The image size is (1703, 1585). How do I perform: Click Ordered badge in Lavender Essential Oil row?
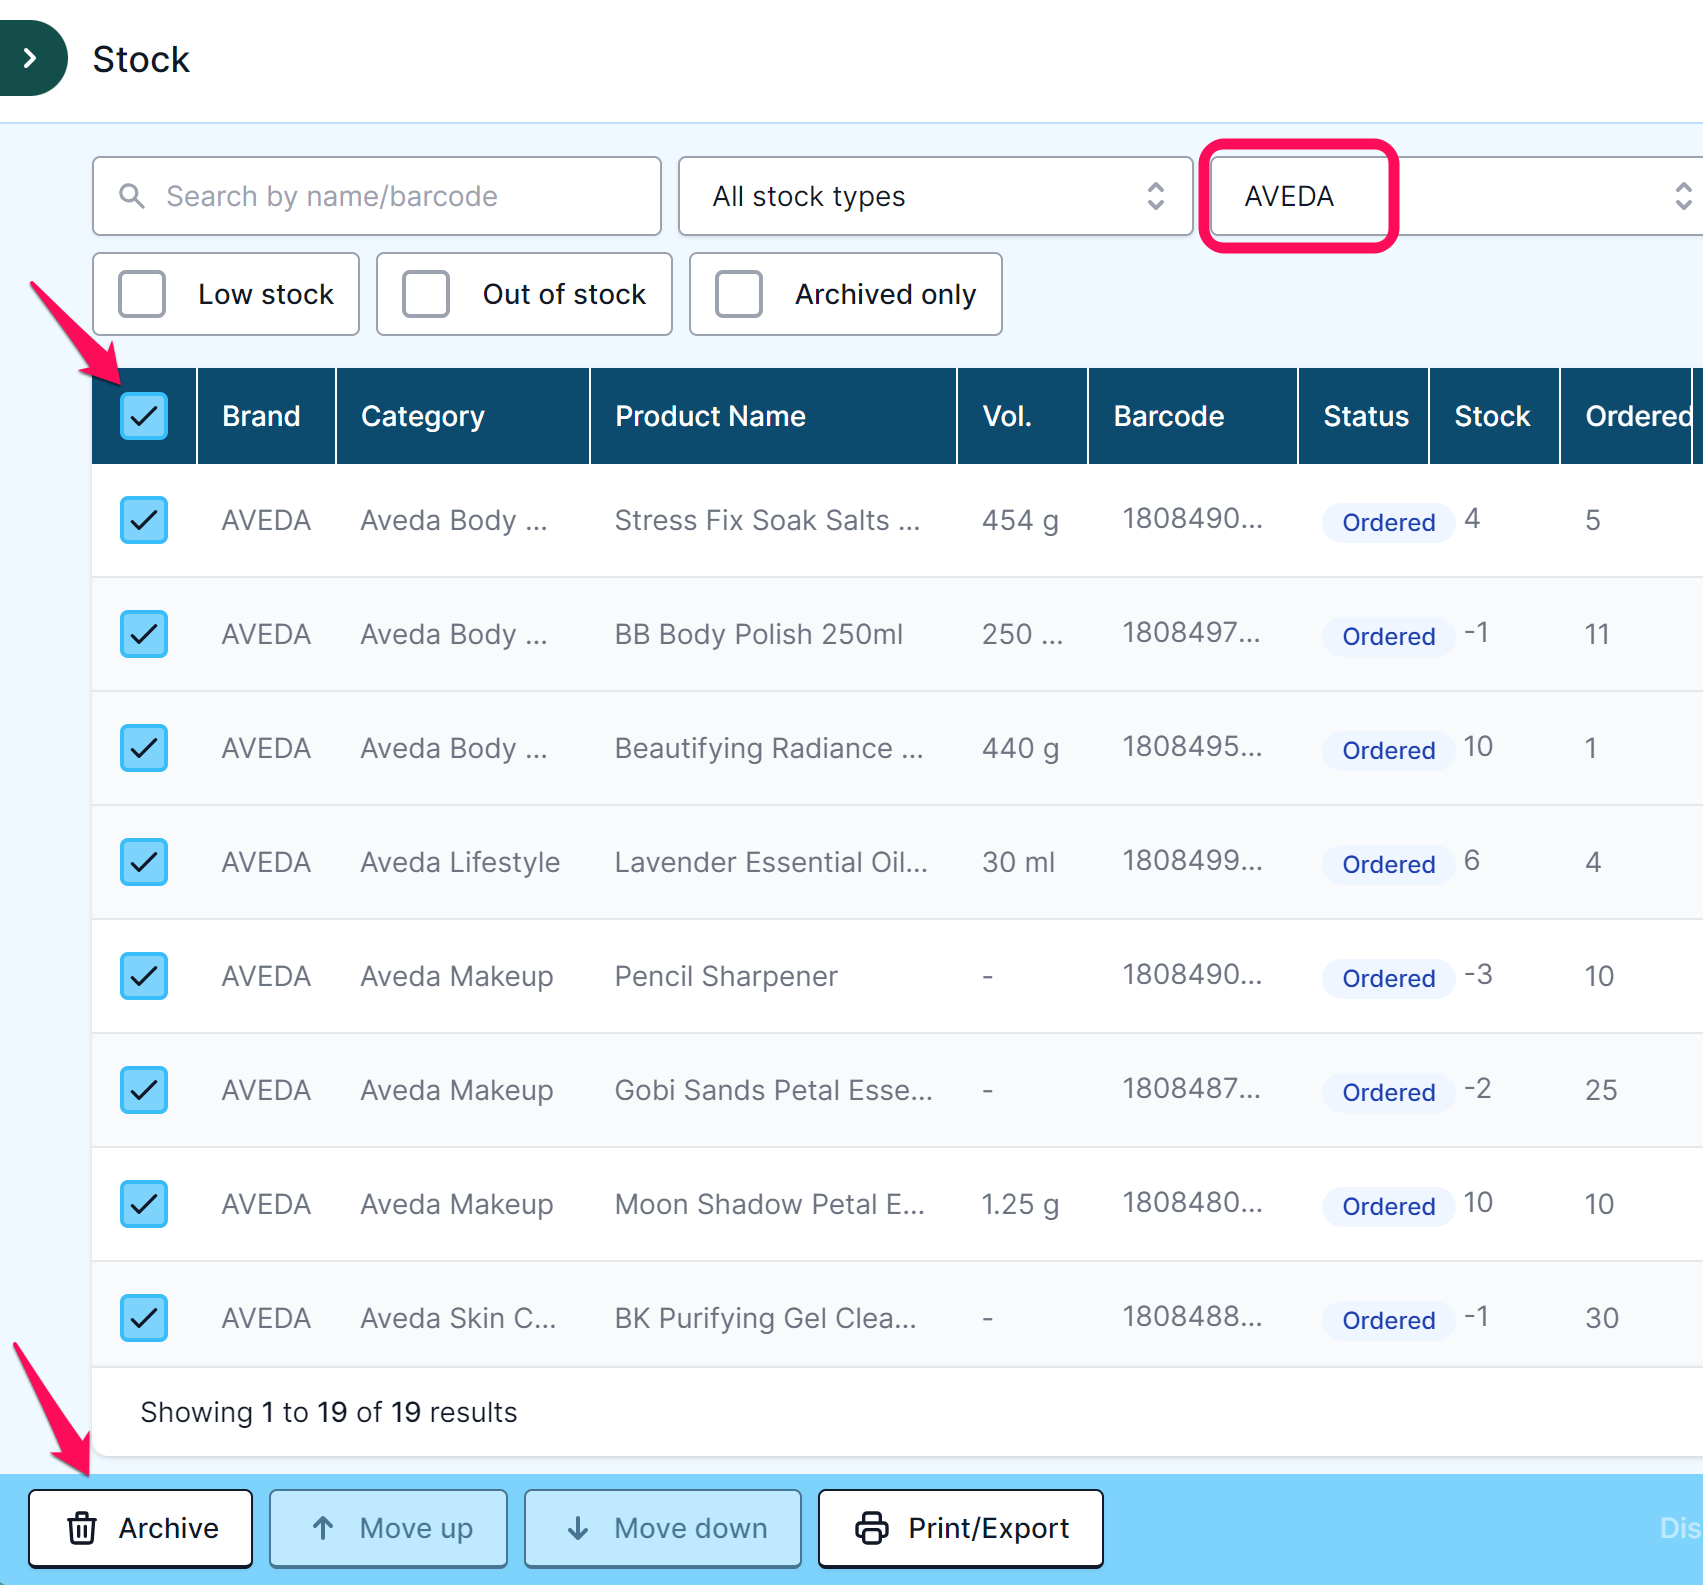click(1388, 864)
